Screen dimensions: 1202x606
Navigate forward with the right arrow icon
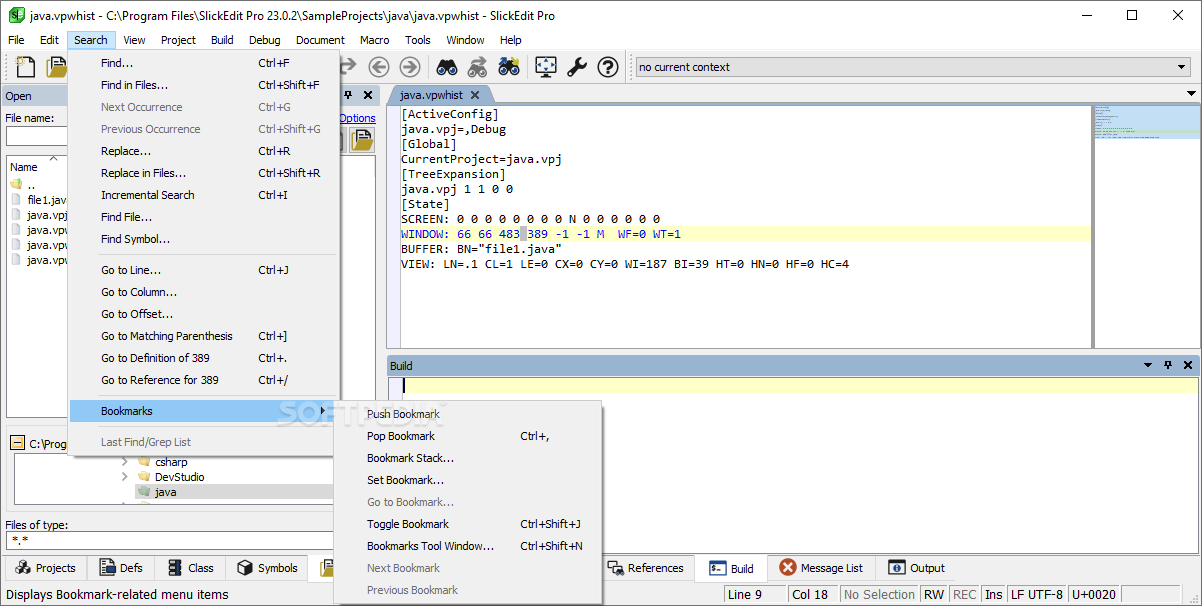pyautogui.click(x=410, y=67)
